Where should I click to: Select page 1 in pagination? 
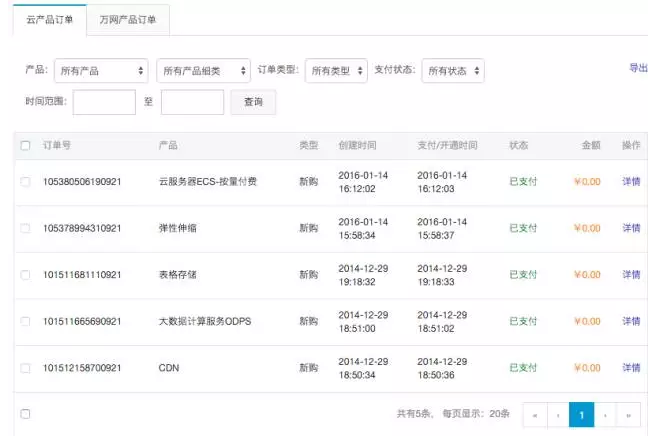click(x=582, y=414)
